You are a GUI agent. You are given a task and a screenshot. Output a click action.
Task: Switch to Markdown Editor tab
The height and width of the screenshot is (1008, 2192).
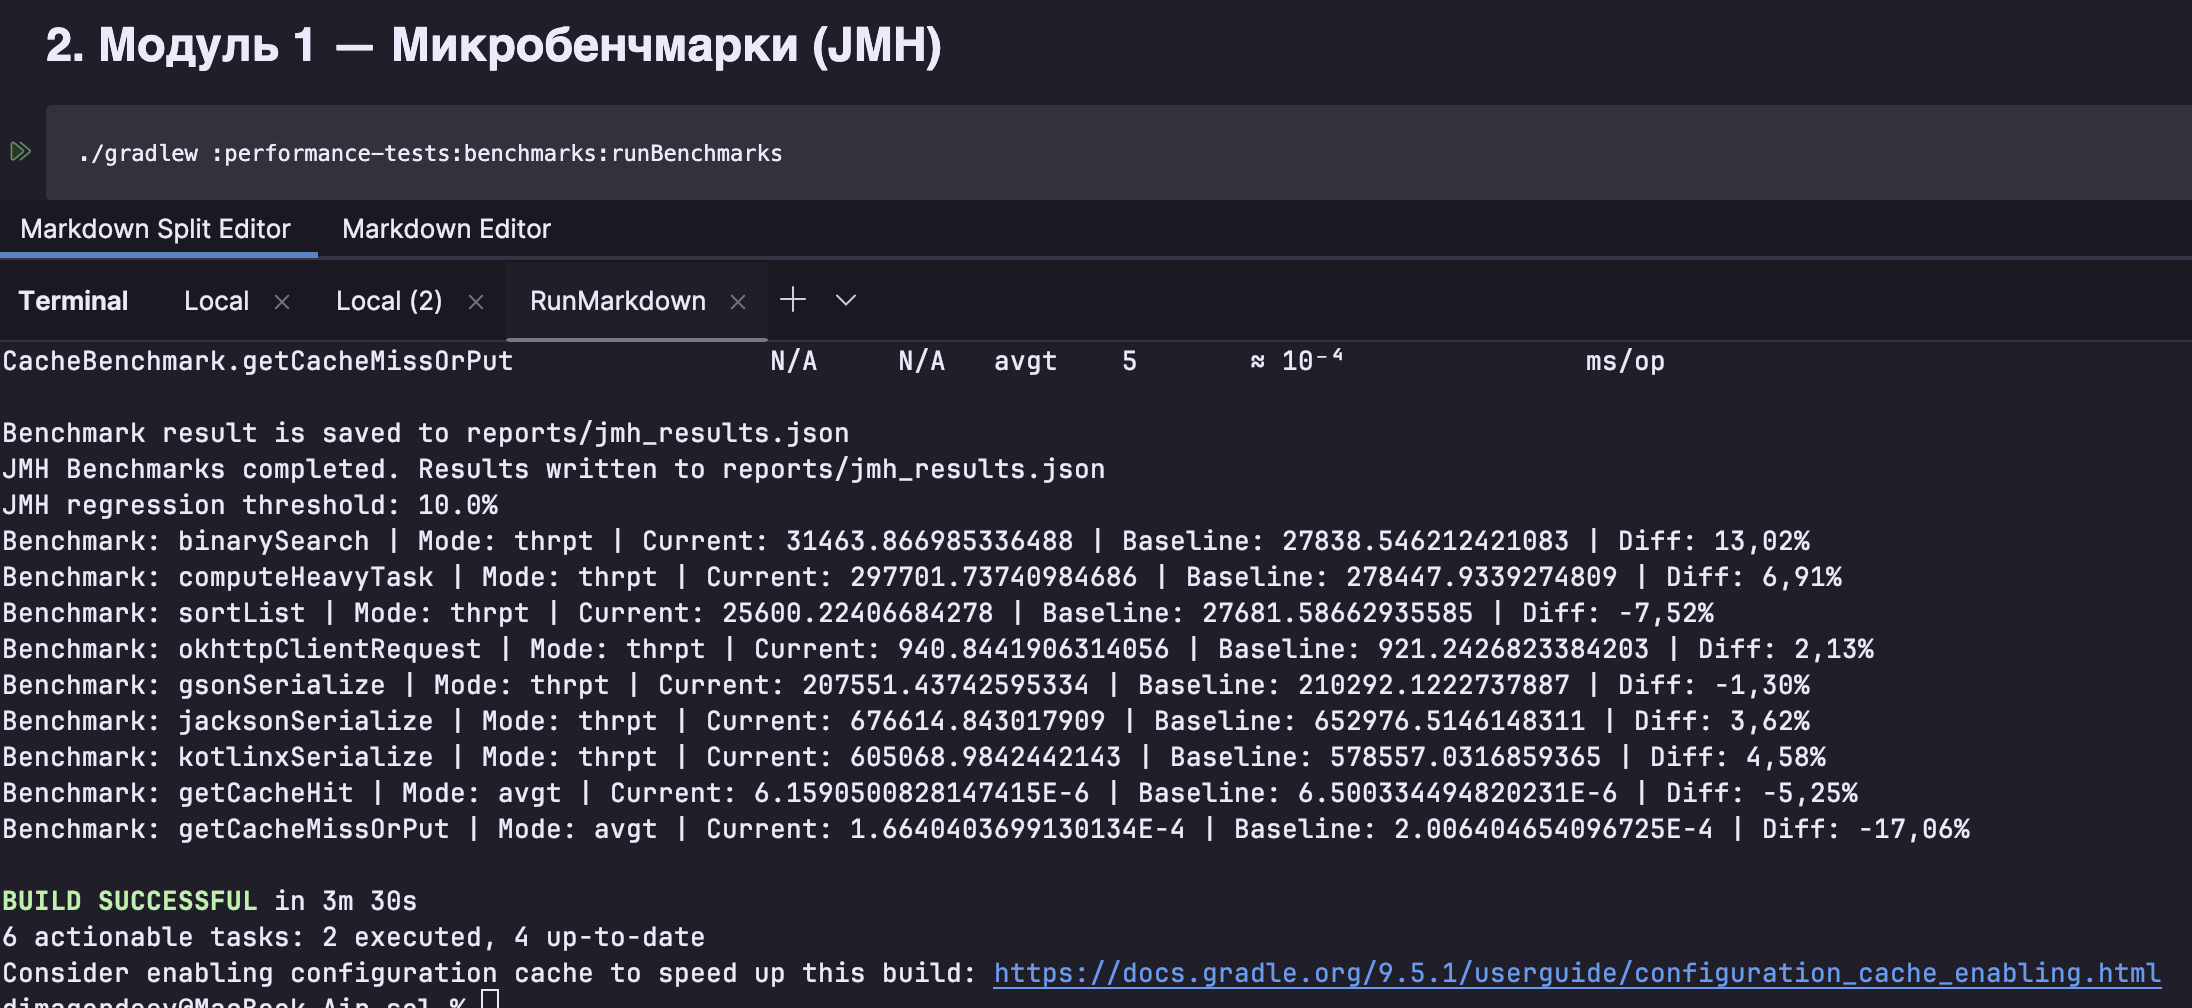[446, 229]
